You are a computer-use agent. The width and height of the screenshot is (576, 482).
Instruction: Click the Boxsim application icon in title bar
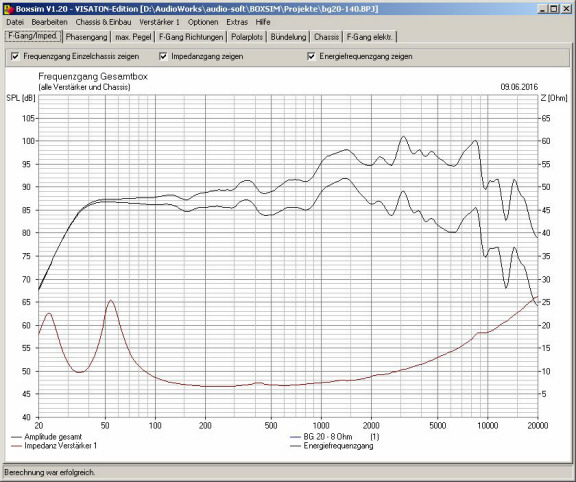click(8, 9)
